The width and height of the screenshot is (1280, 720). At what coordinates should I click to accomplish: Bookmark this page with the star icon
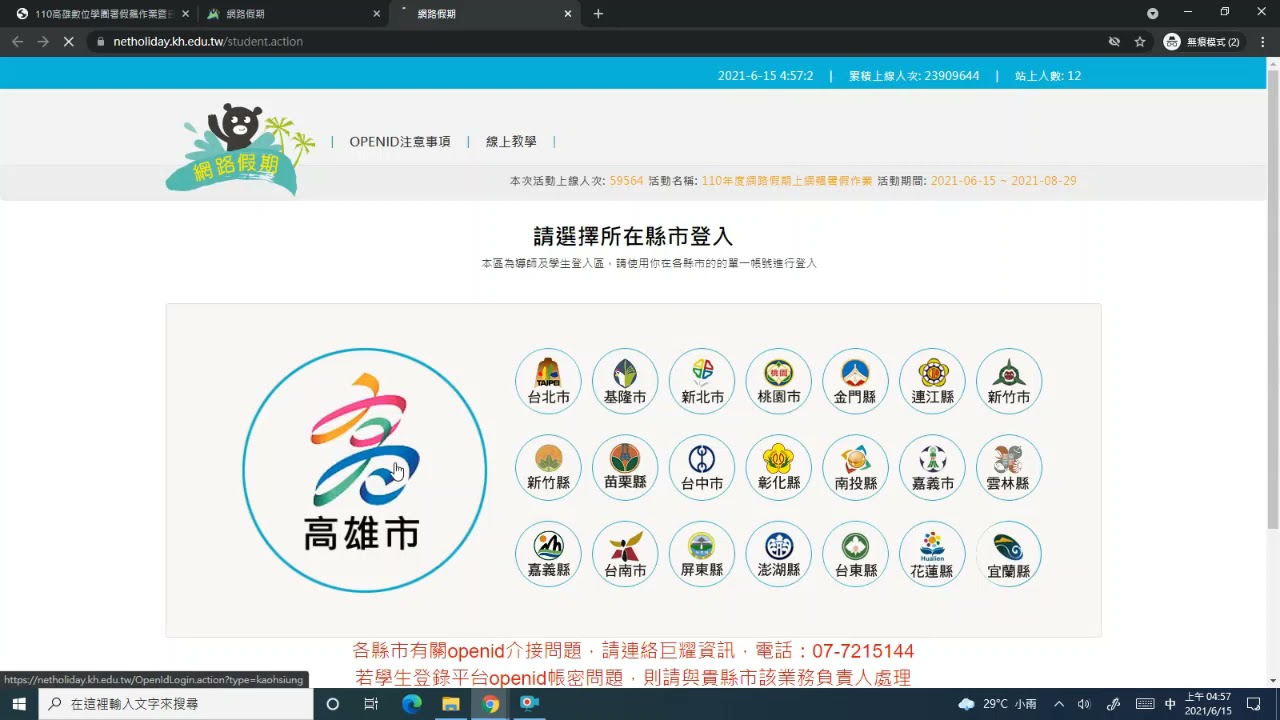point(1140,42)
